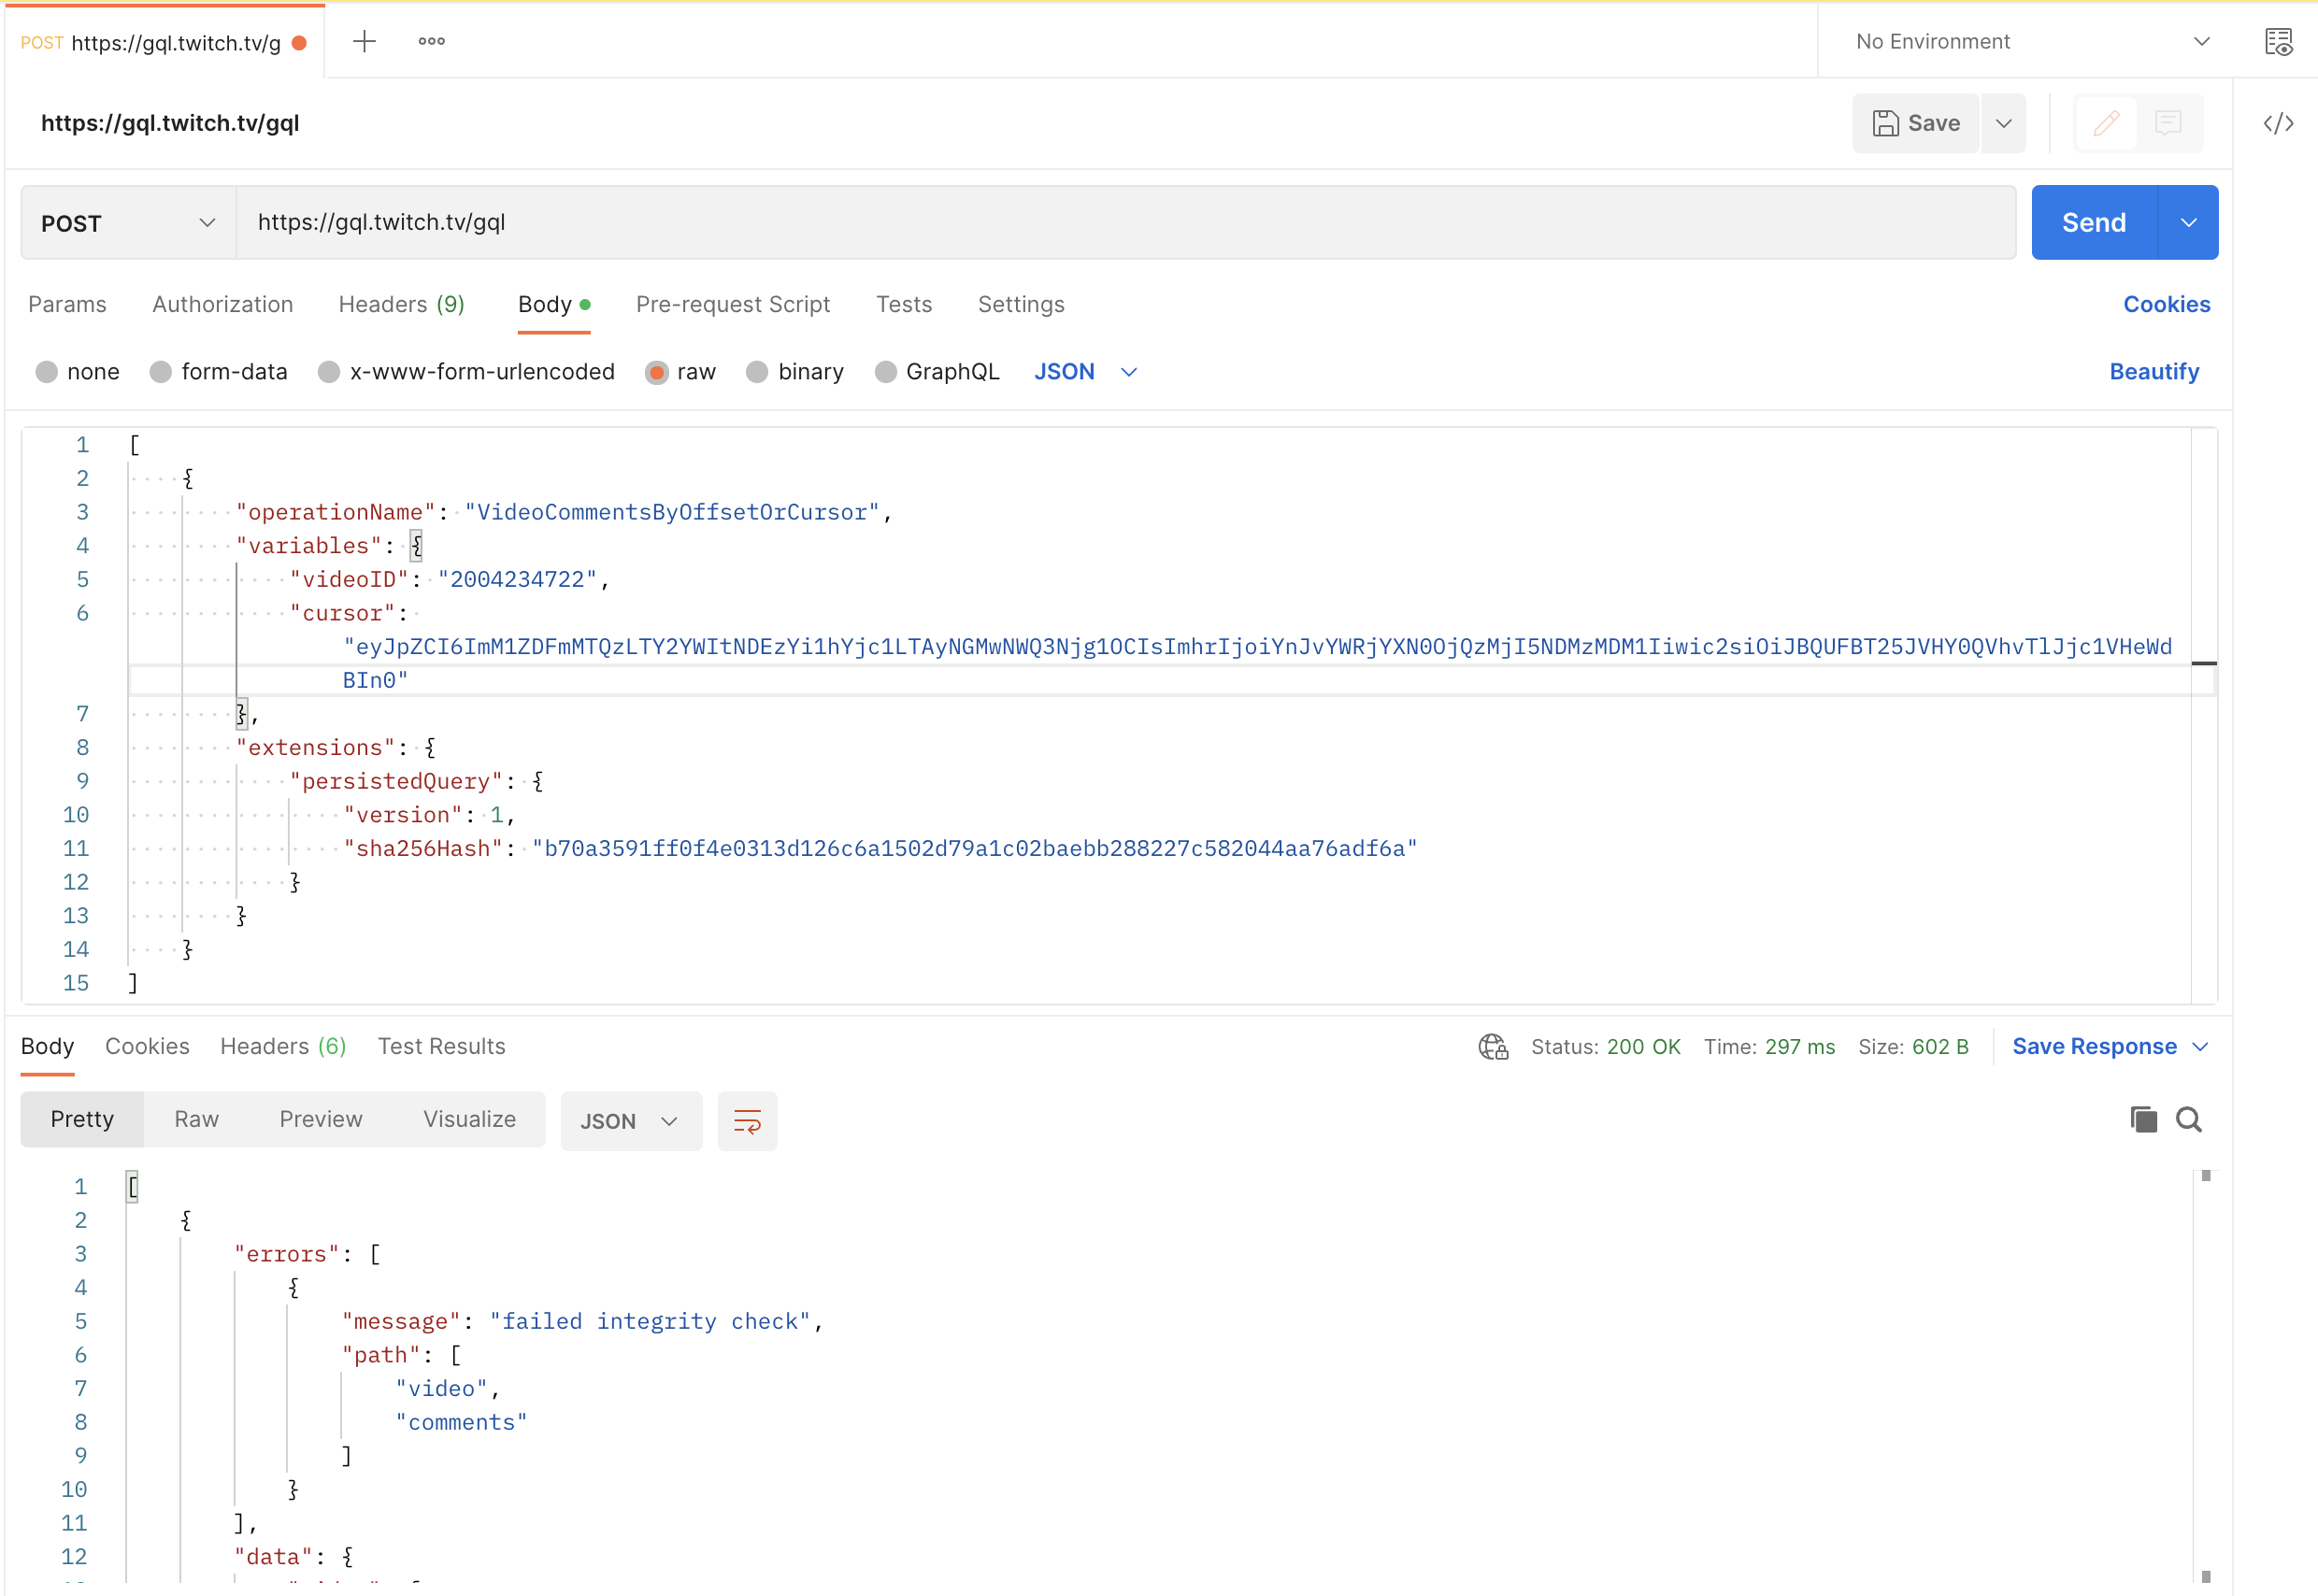Image resolution: width=2318 pixels, height=1596 pixels.
Task: Switch to the Headers (9) tab
Action: [x=401, y=304]
